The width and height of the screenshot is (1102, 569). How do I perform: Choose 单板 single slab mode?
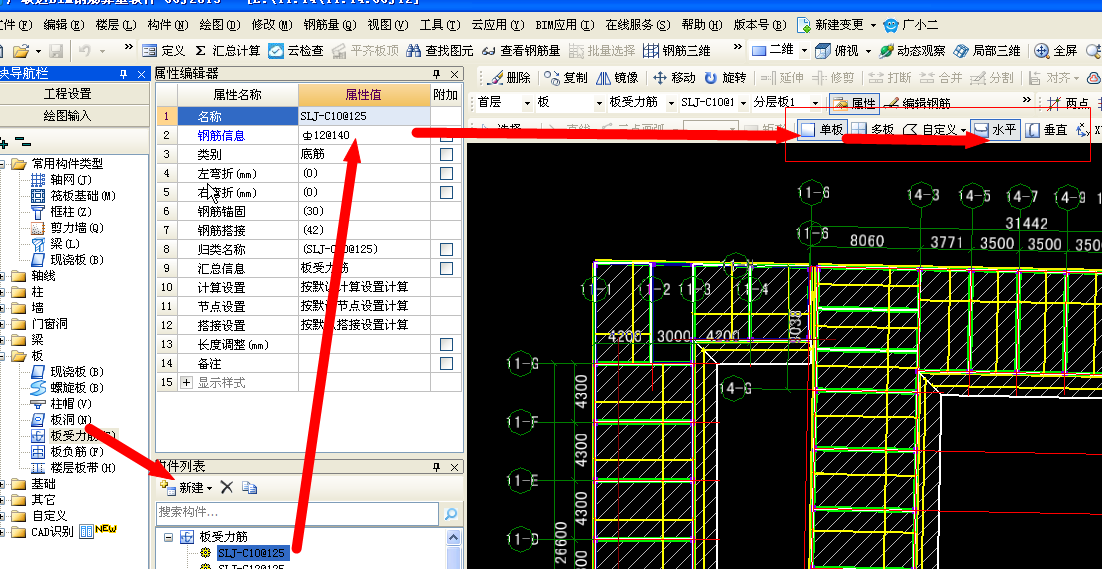pos(822,129)
